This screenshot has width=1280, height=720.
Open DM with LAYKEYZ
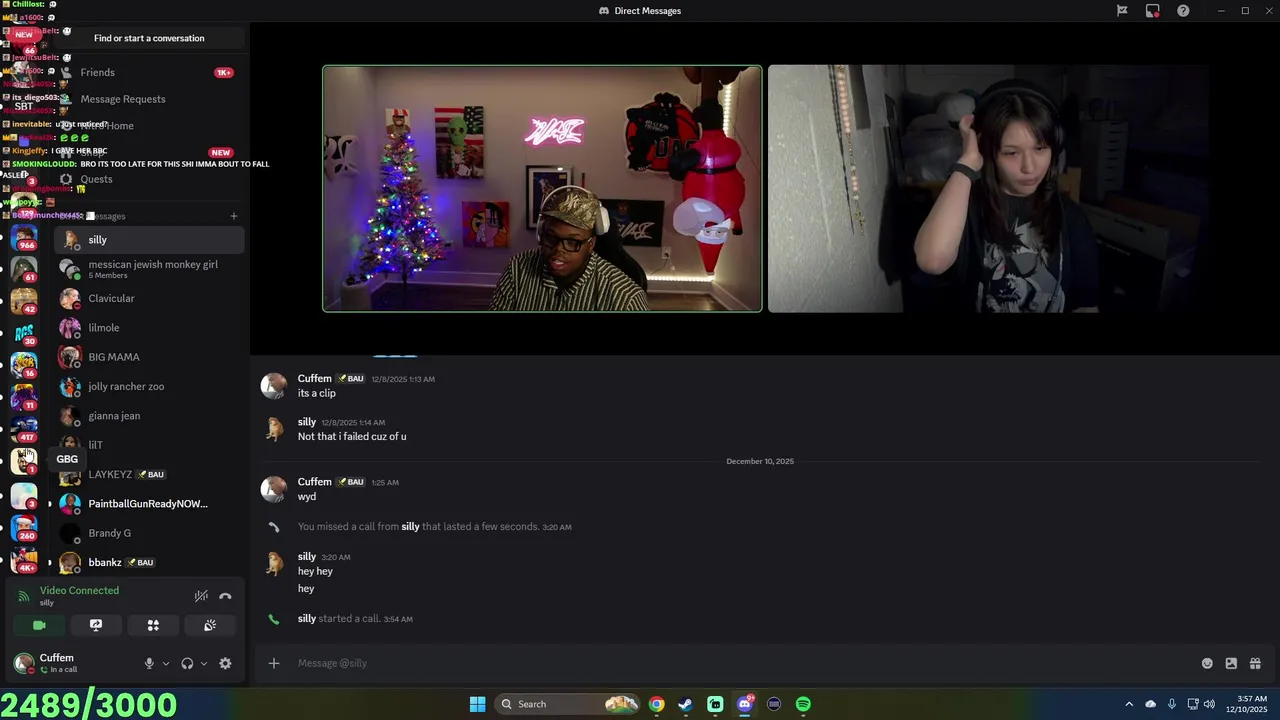pyautogui.click(x=148, y=474)
